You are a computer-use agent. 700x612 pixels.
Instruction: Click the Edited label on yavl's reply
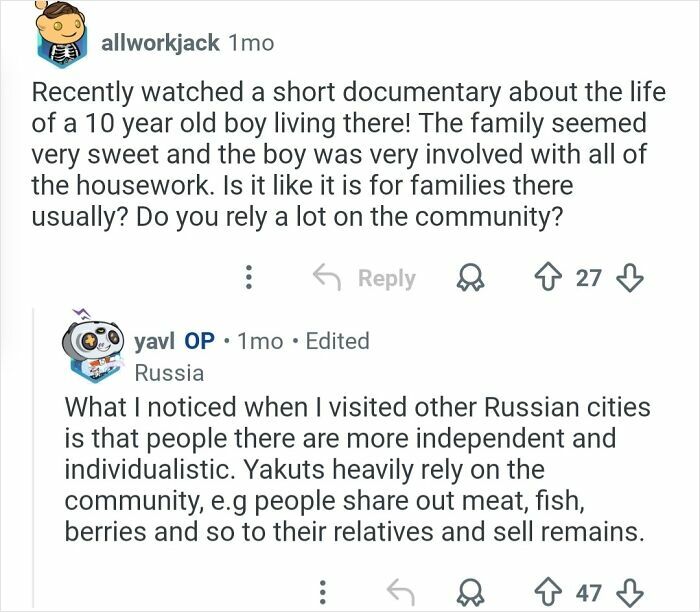coord(336,340)
